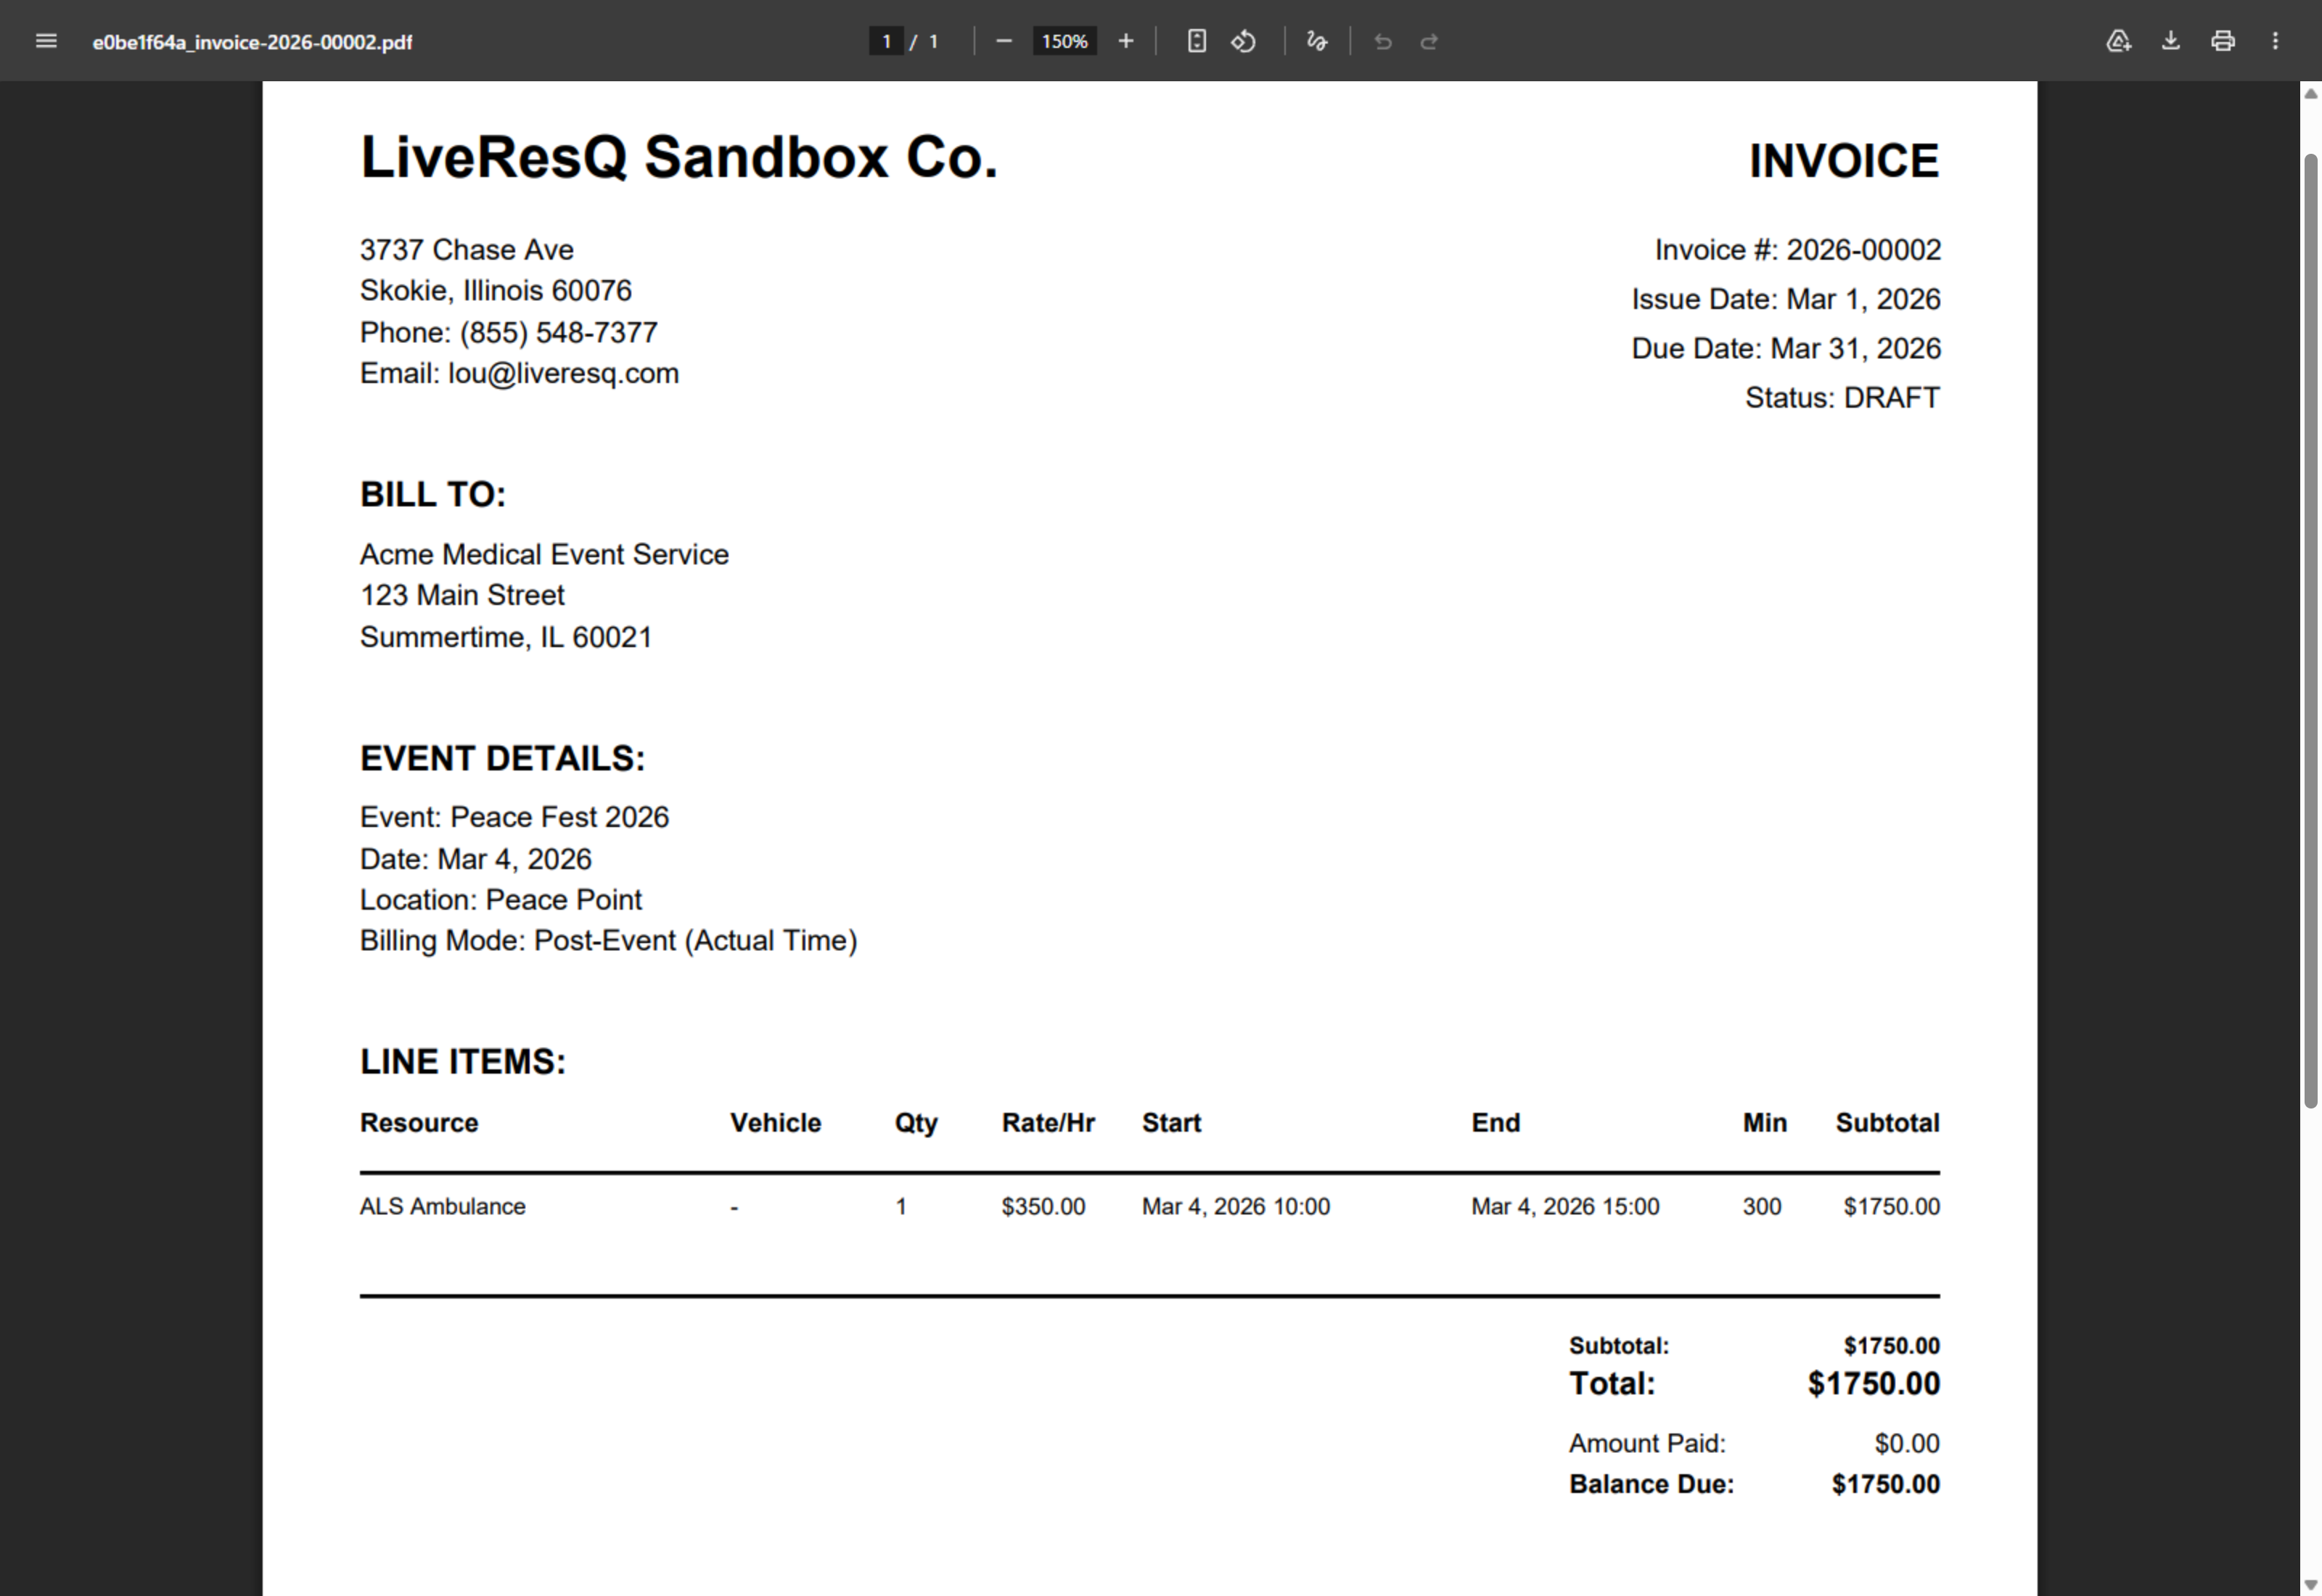Click the Billing Mode: Post-Event line
This screenshot has width=2322, height=1596.
tap(608, 941)
